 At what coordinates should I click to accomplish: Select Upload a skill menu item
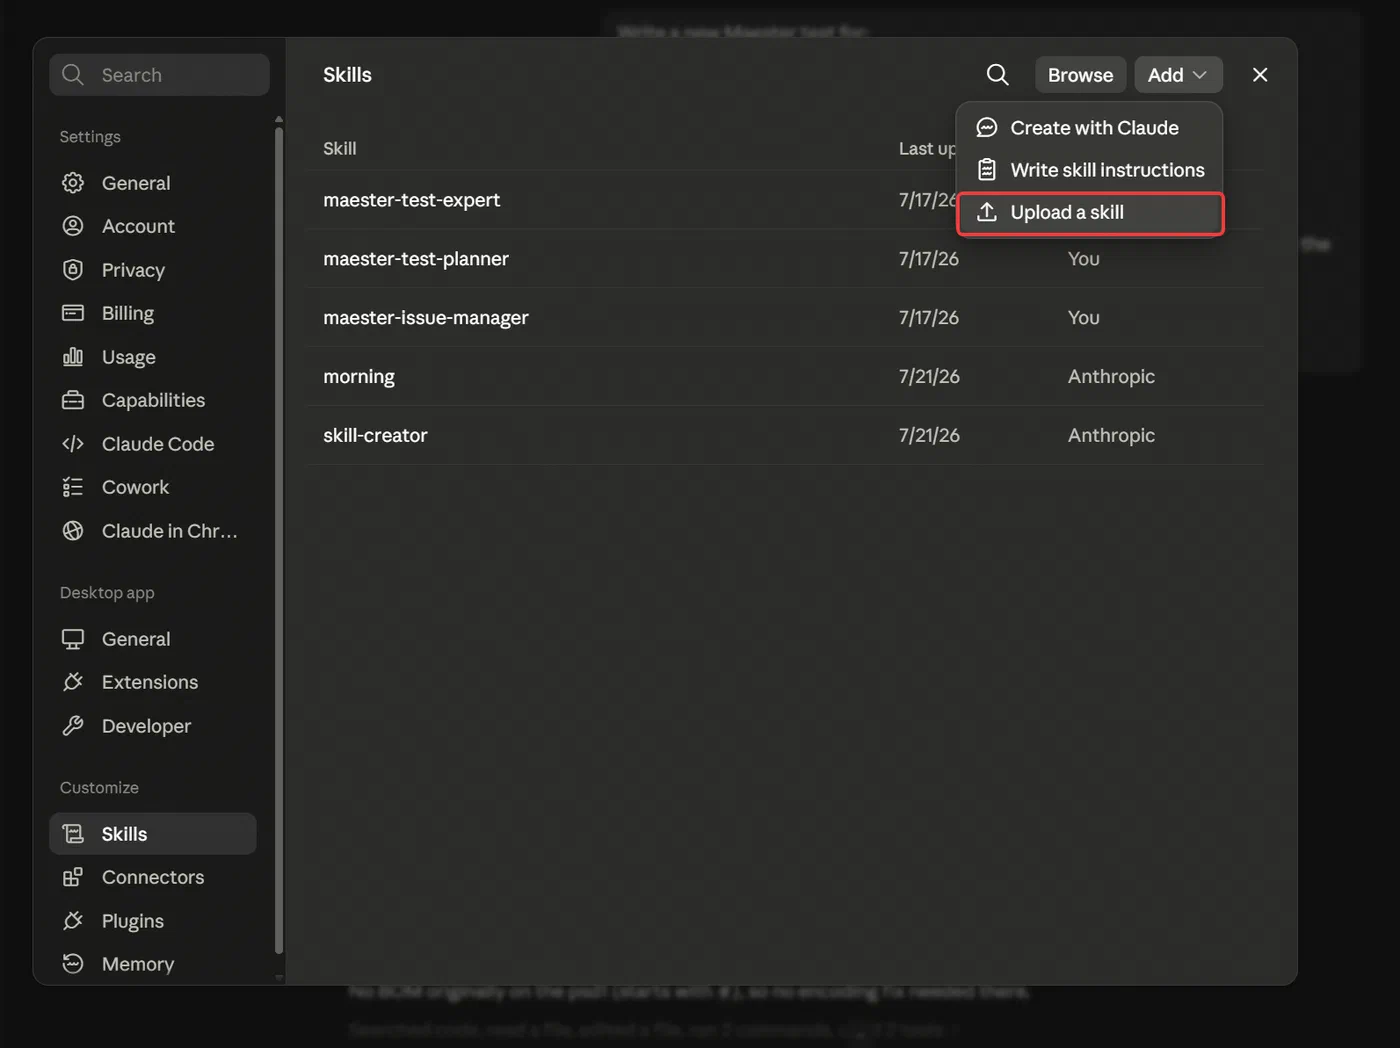1090,213
